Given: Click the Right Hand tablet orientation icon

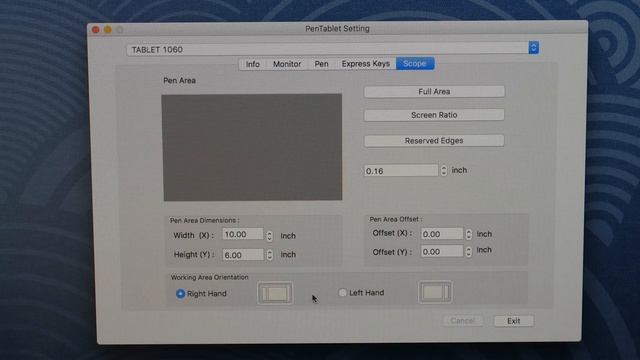Looking at the screenshot, I should [275, 293].
